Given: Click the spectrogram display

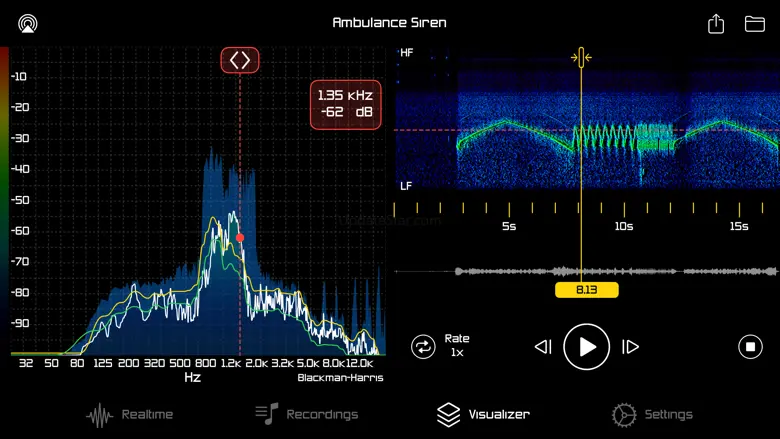Looking at the screenshot, I should [587, 118].
